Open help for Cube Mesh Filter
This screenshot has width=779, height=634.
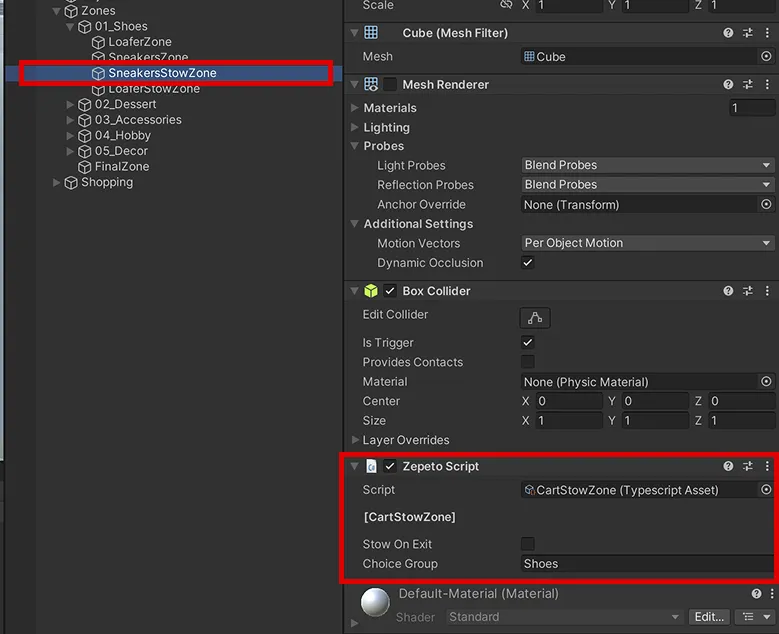(728, 33)
